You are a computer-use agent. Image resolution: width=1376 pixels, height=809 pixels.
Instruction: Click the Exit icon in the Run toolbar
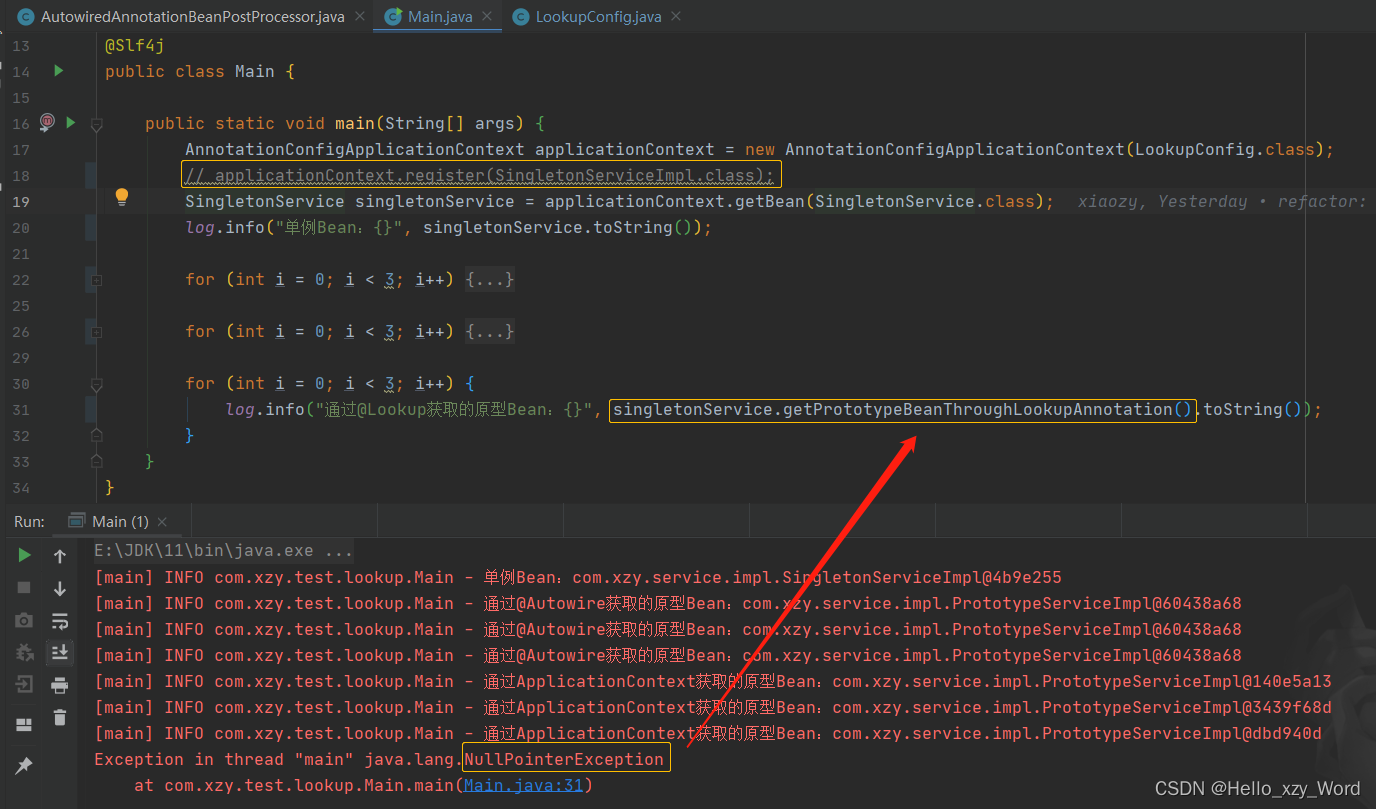tap(24, 685)
